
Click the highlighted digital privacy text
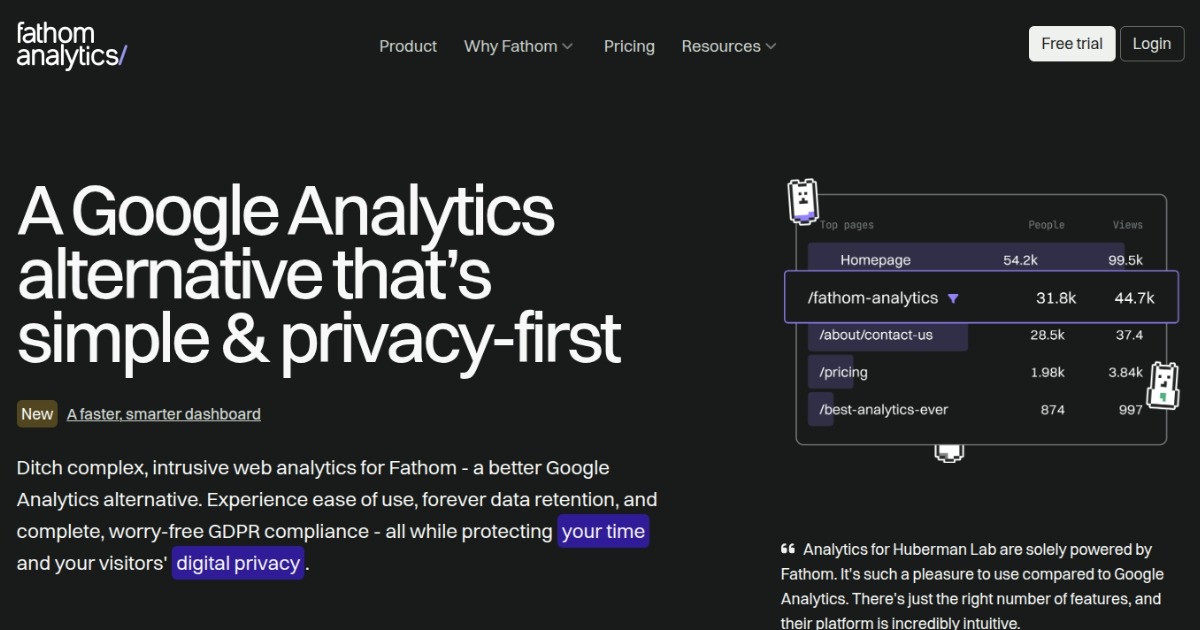[238, 563]
